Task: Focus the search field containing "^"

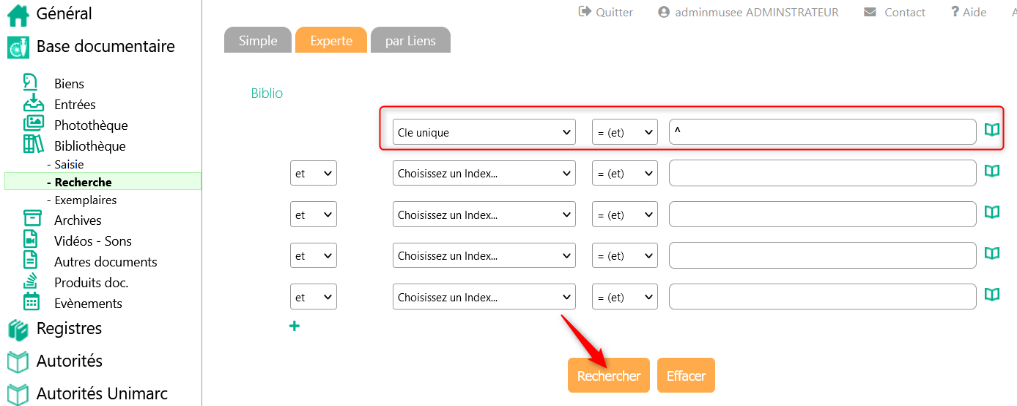Action: pyautogui.click(x=822, y=132)
